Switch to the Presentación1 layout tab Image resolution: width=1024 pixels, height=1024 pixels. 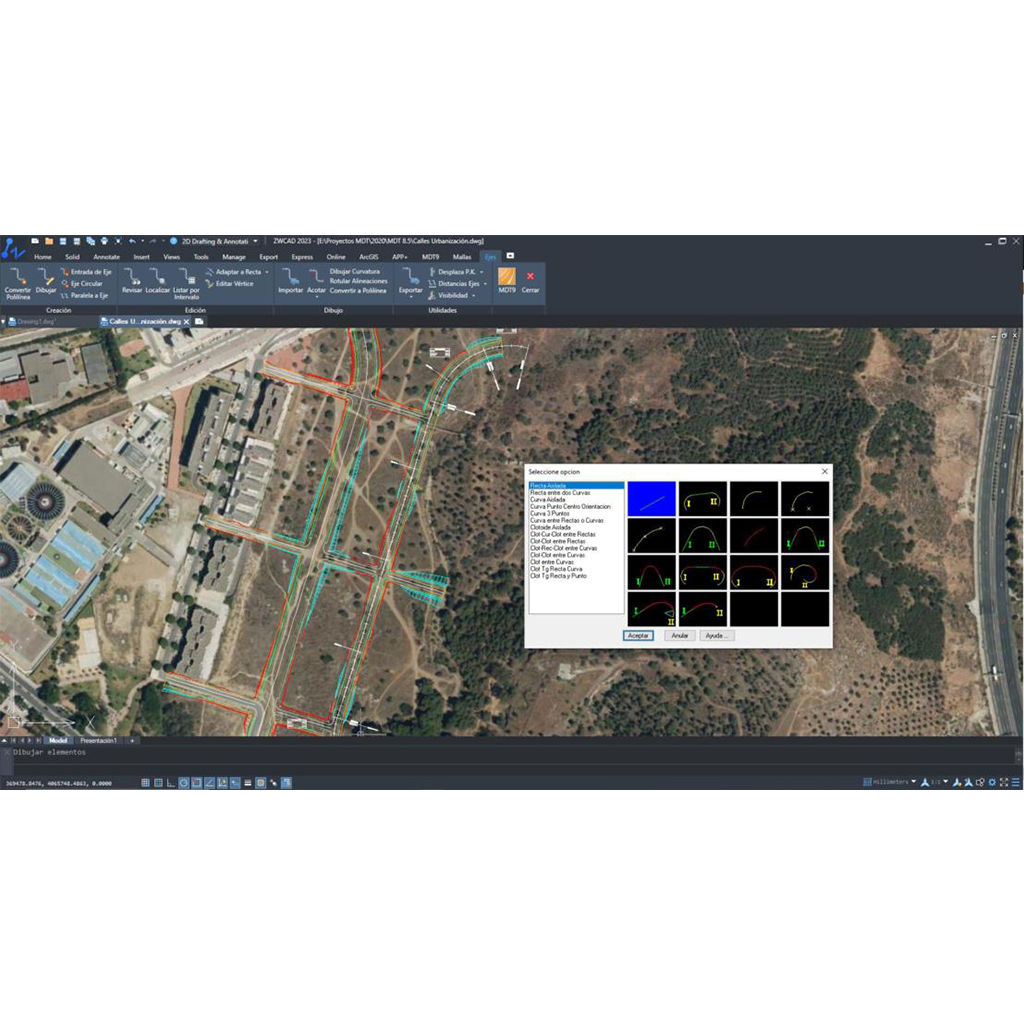tap(99, 741)
